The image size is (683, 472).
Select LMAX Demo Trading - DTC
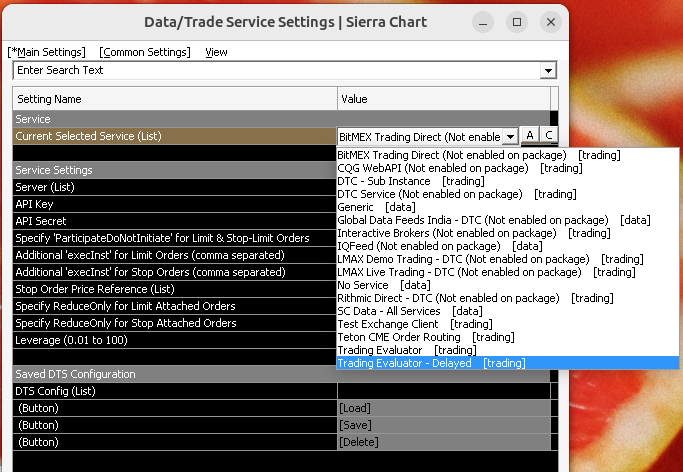pyautogui.click(x=508, y=260)
